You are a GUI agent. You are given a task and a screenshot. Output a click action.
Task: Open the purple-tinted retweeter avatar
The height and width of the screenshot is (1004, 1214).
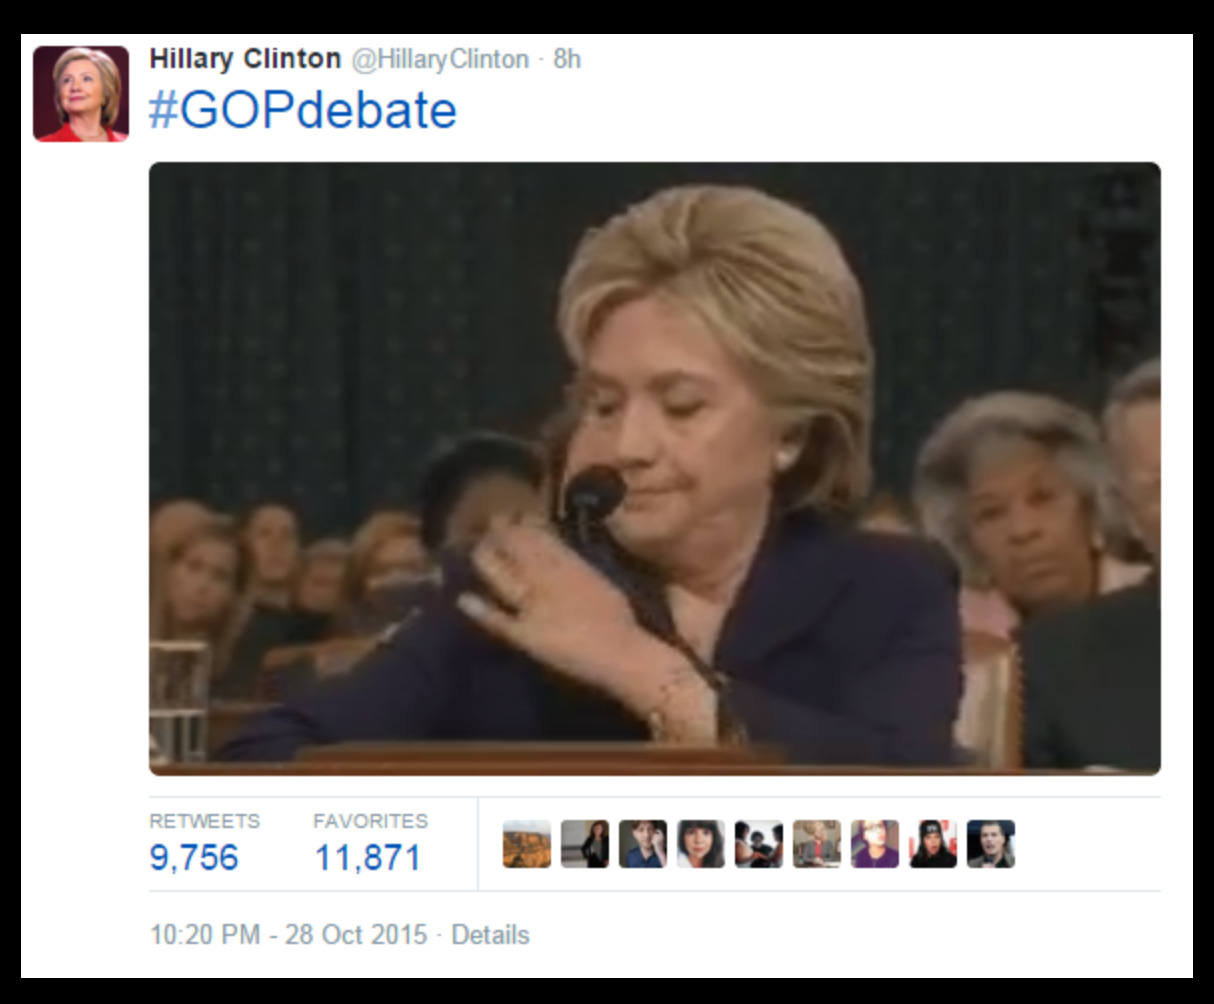(874, 844)
